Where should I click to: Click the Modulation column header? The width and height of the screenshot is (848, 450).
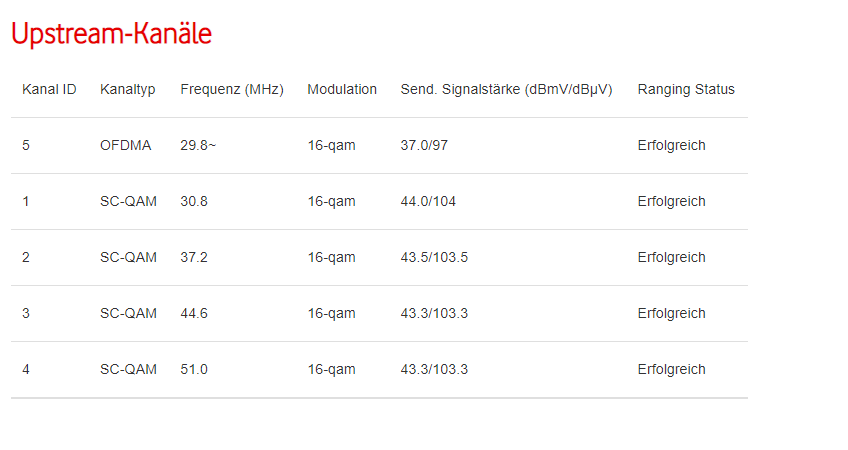(x=342, y=89)
